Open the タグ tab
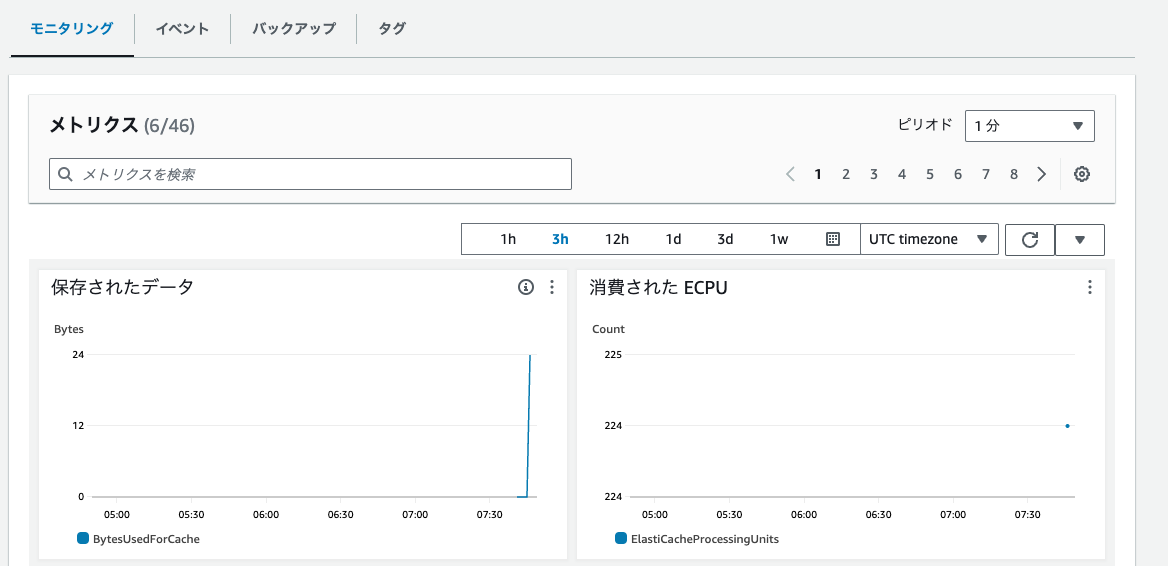Screen dimensions: 1168x566 (392, 29)
